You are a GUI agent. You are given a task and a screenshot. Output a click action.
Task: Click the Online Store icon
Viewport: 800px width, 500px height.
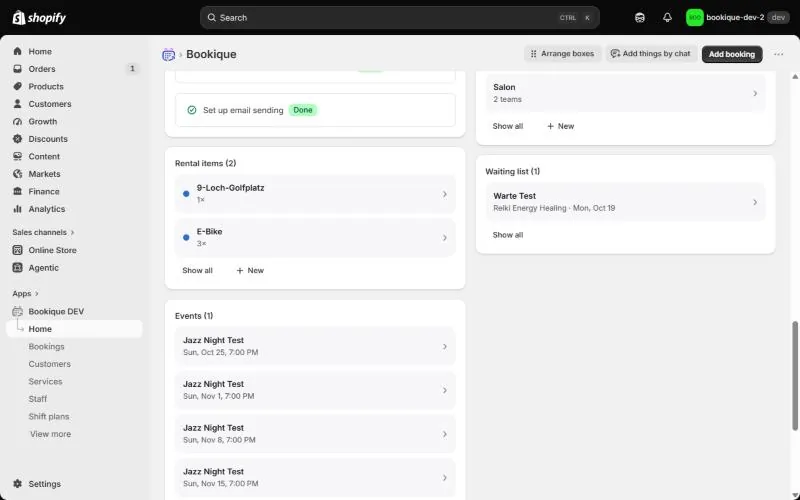click(x=18, y=250)
